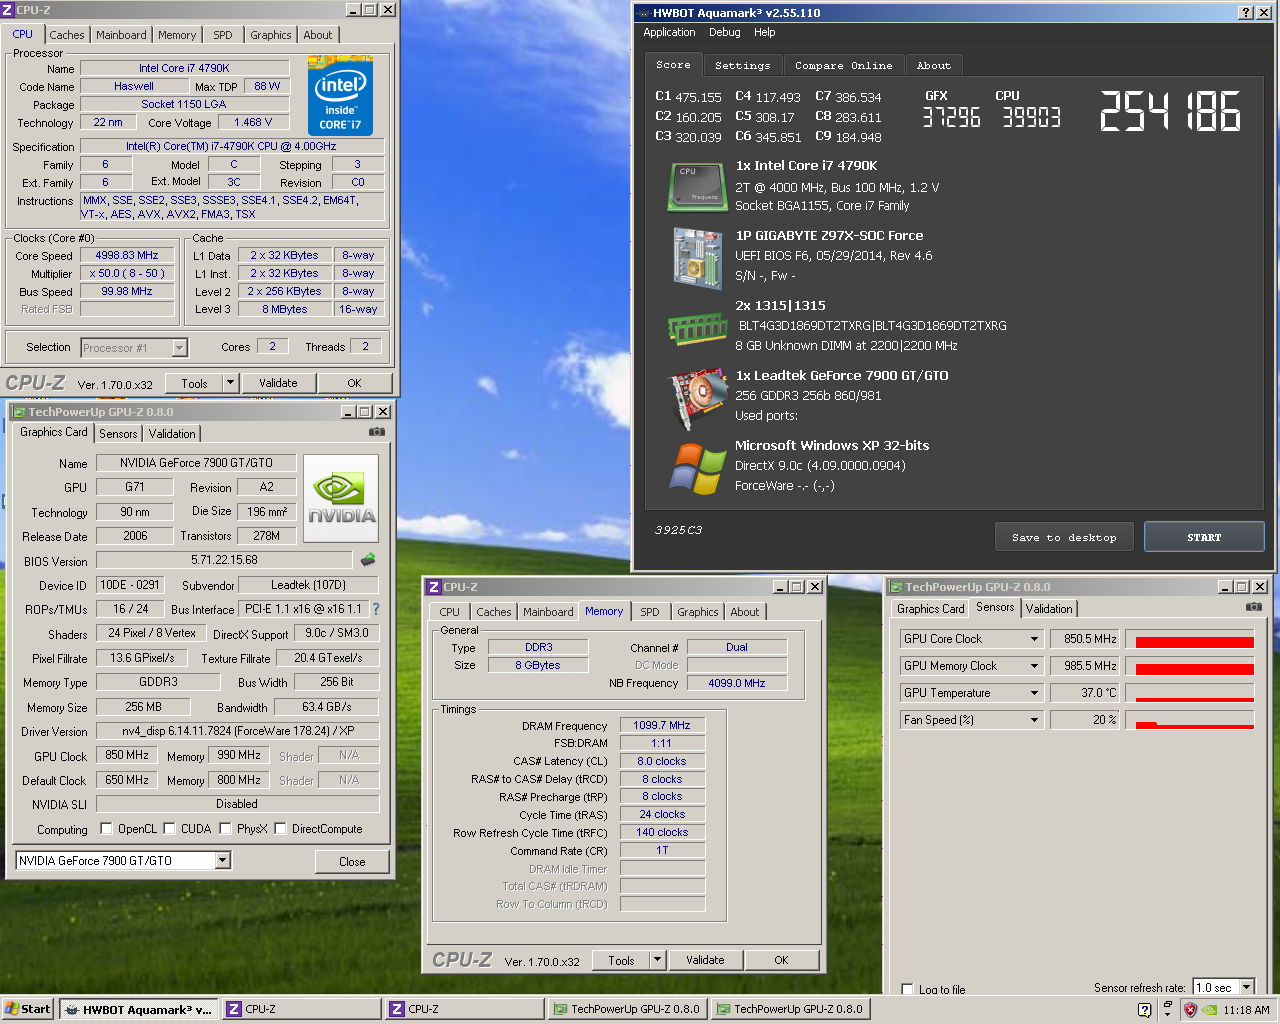The width and height of the screenshot is (1280, 1024).
Task: Click the Windows flag icon in Aquamark
Action: (x=697, y=468)
